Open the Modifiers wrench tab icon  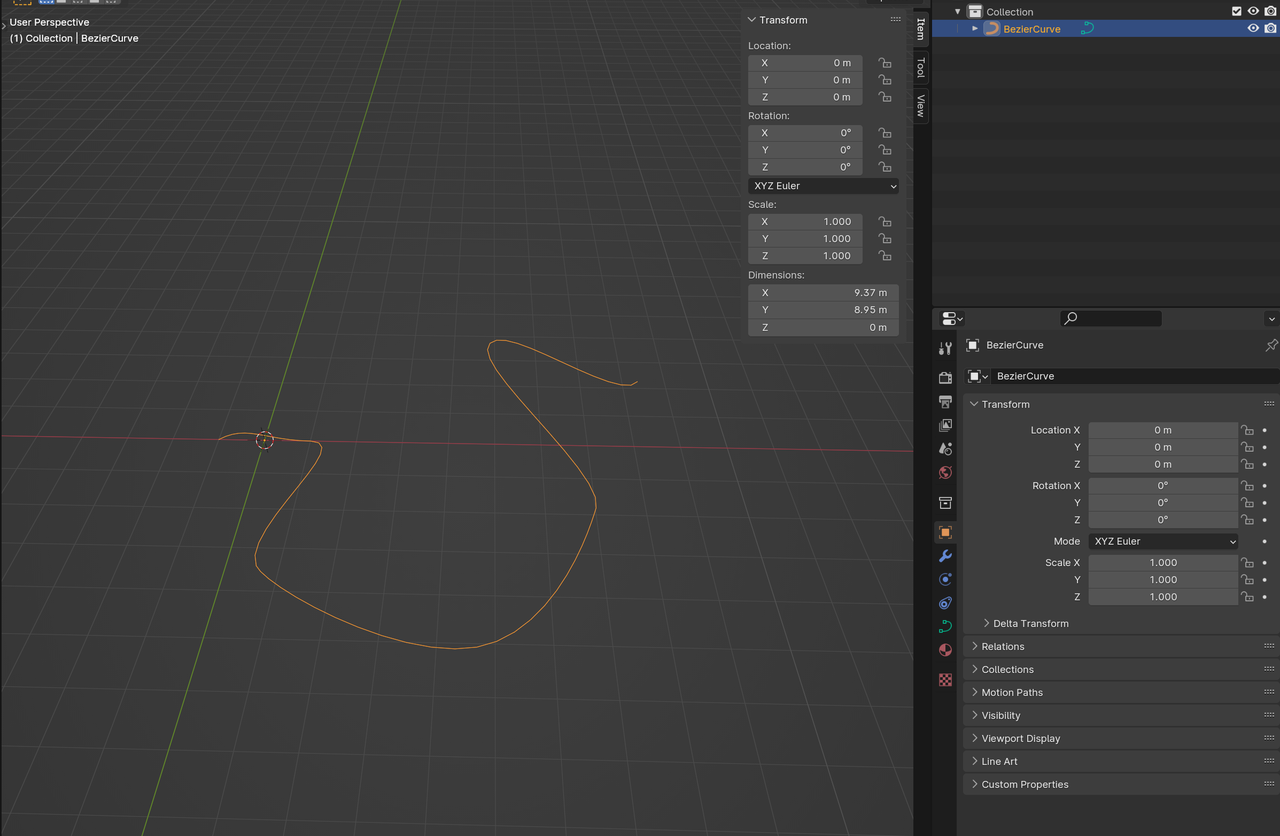pos(945,556)
